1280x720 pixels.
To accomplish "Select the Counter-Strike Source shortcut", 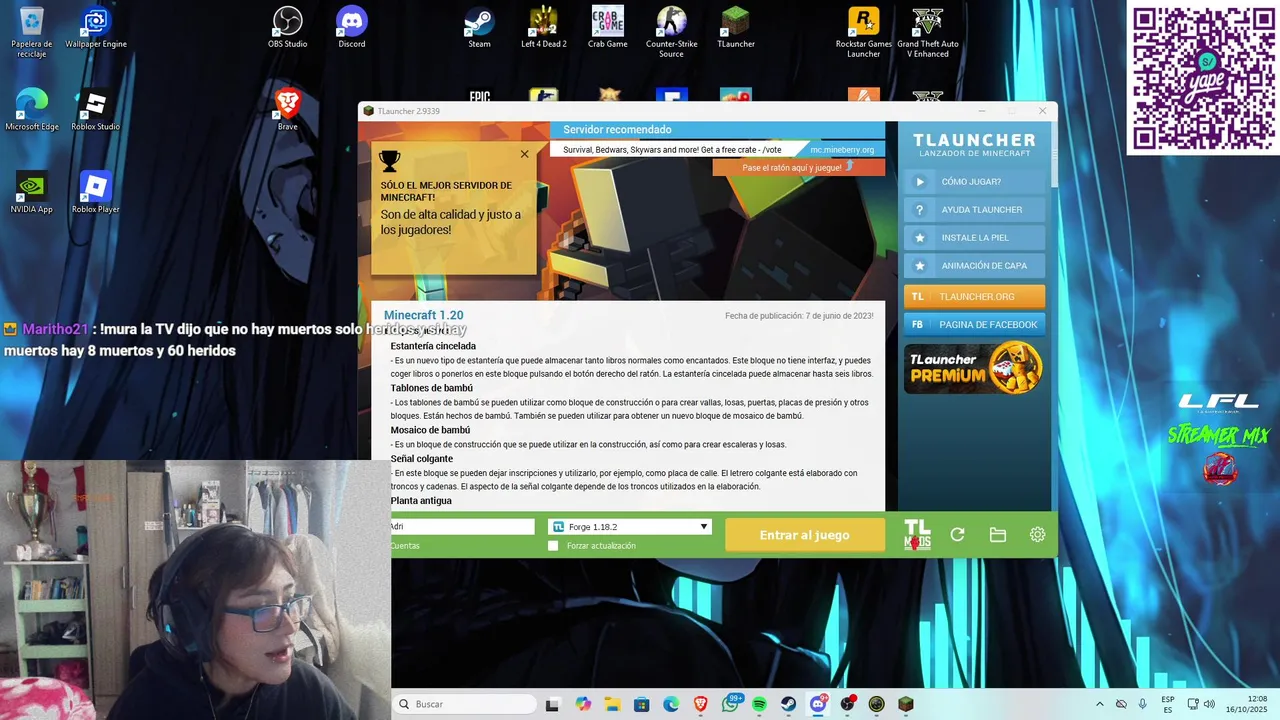I will (x=671, y=32).
